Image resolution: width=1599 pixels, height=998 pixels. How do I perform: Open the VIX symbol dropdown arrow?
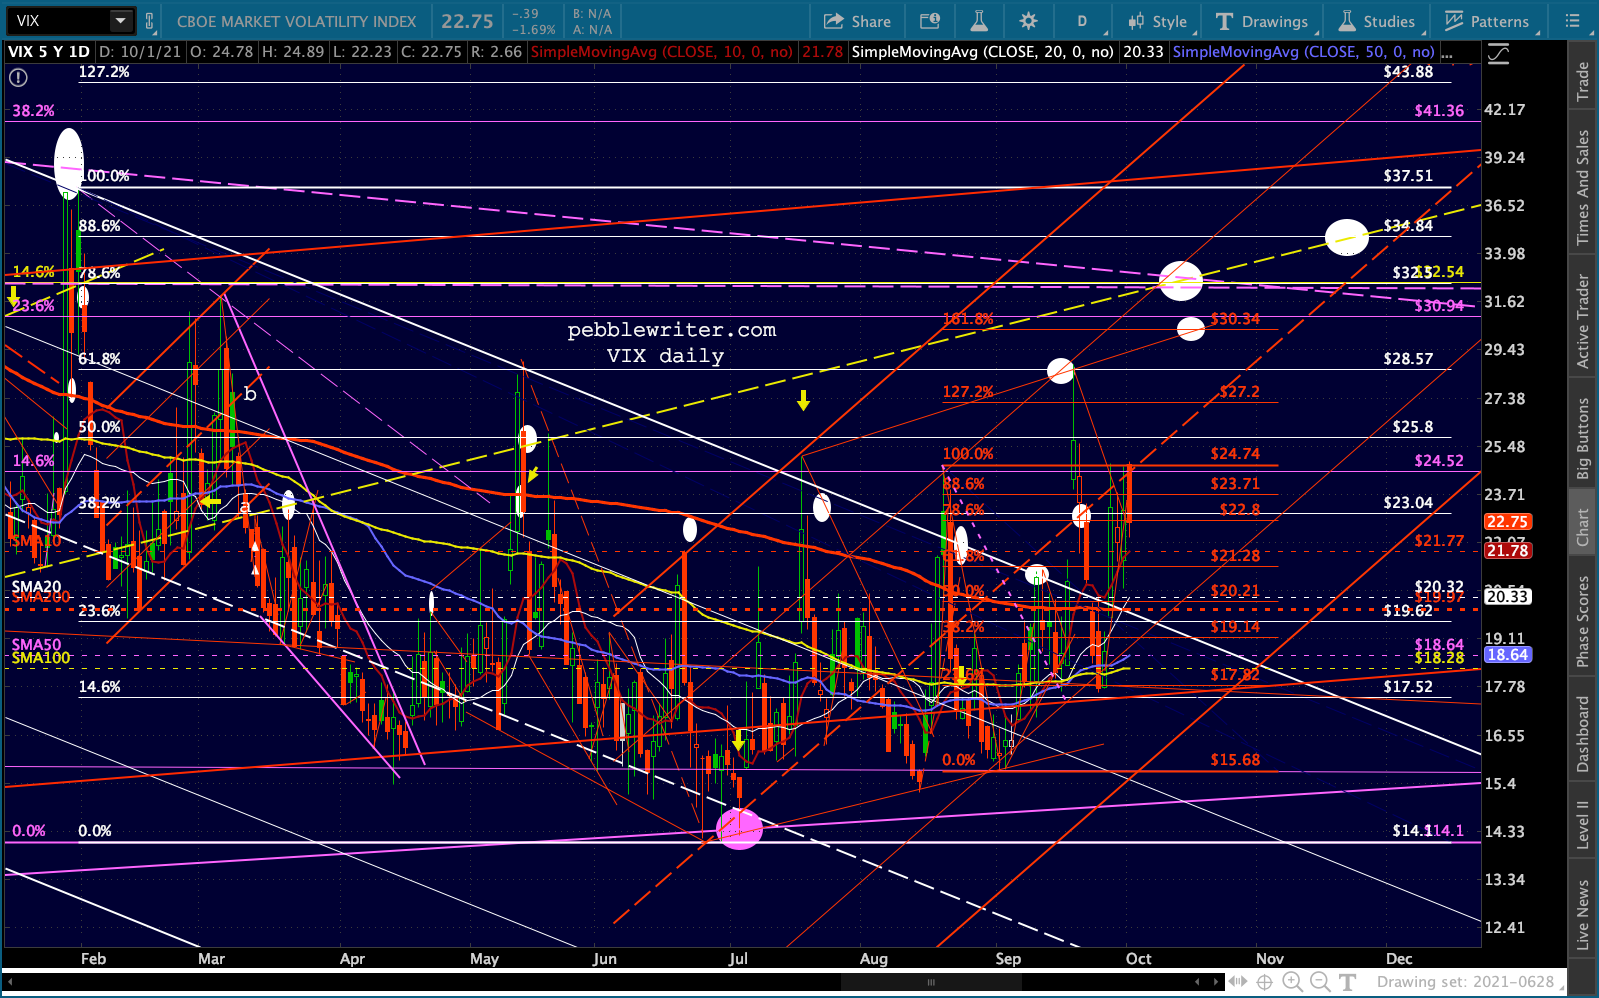click(x=120, y=21)
